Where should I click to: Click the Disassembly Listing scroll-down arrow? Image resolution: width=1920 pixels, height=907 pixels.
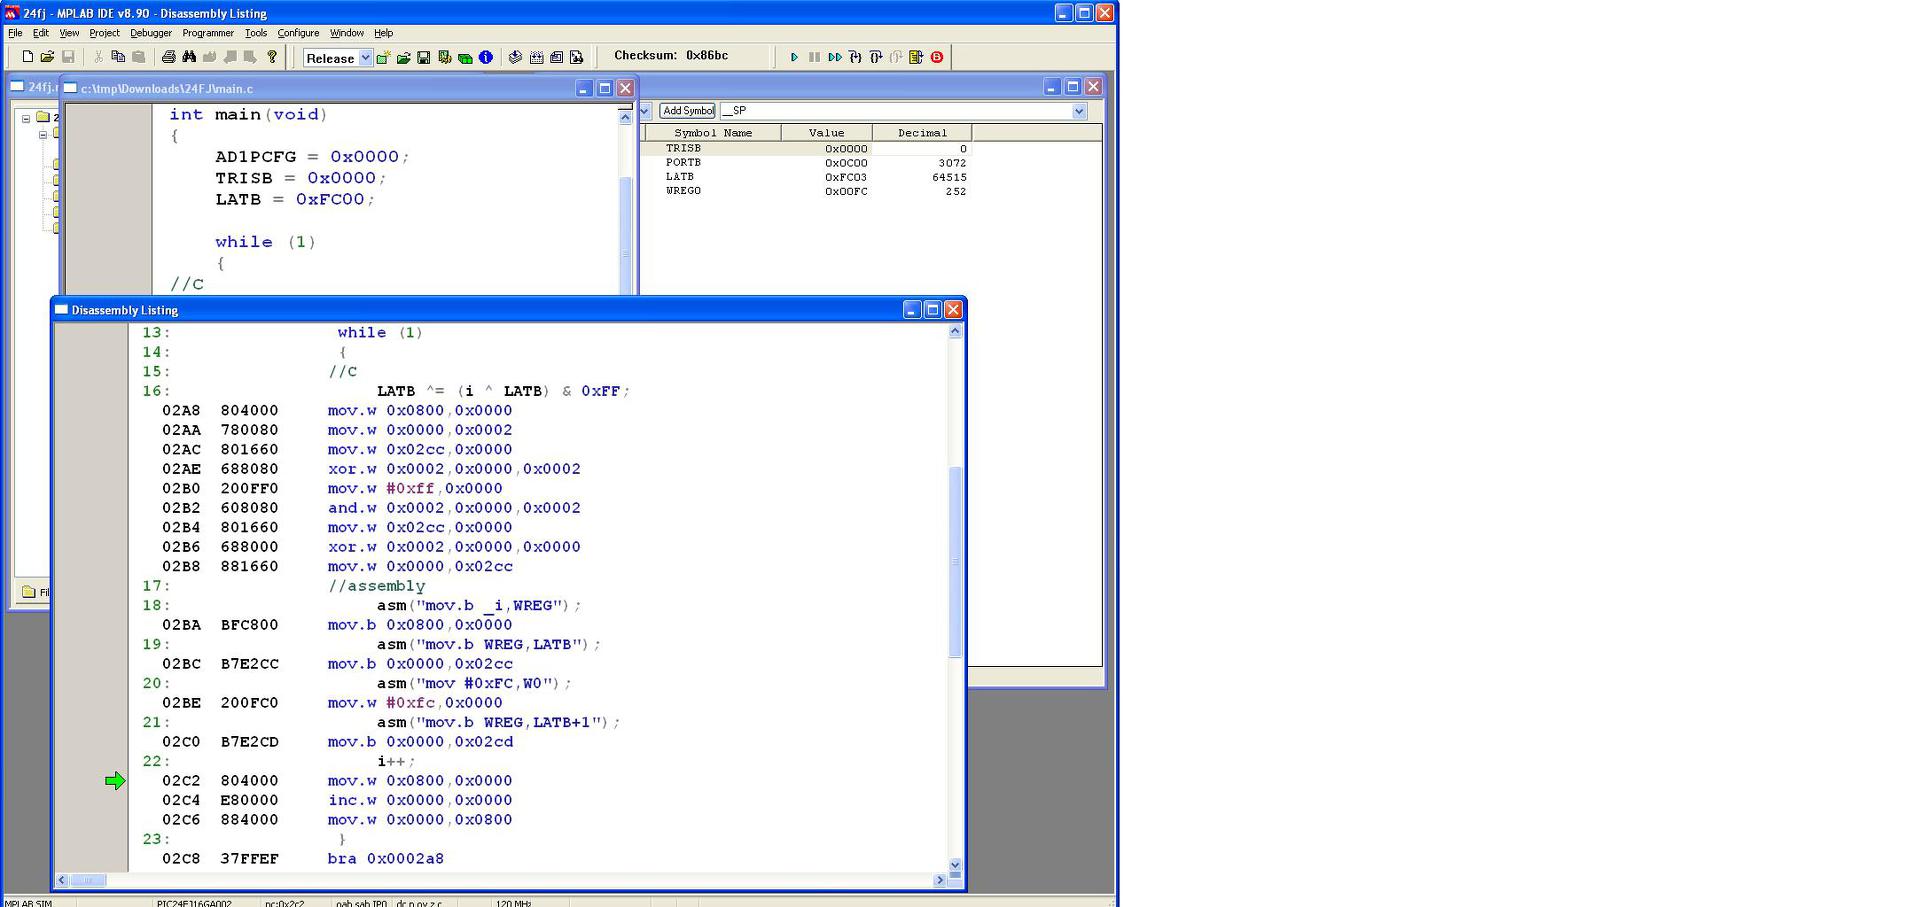pyautogui.click(x=955, y=865)
